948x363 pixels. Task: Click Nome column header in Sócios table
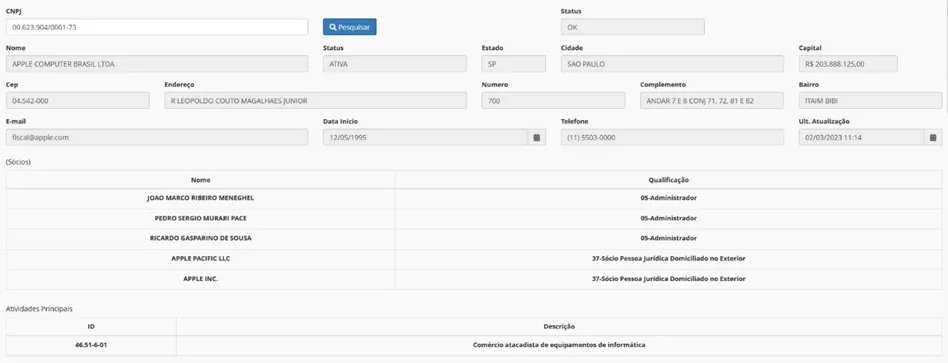tap(201, 180)
